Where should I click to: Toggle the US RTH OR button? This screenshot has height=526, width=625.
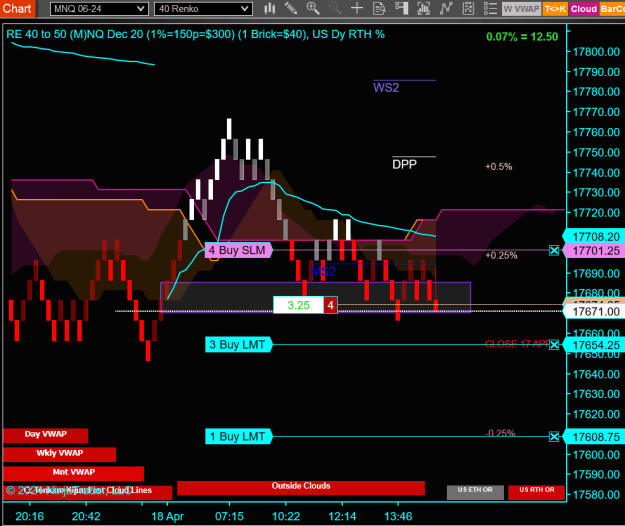pyautogui.click(x=537, y=492)
